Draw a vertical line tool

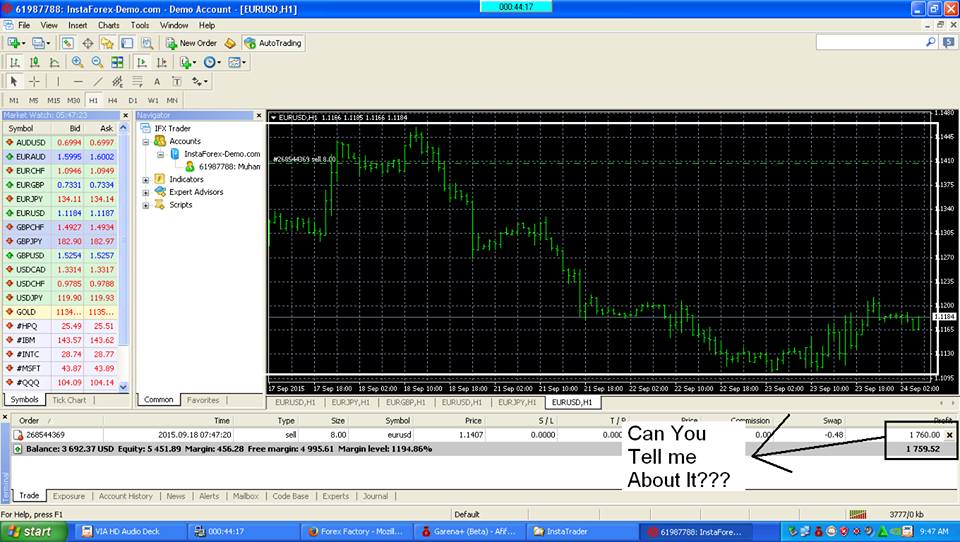(58, 81)
